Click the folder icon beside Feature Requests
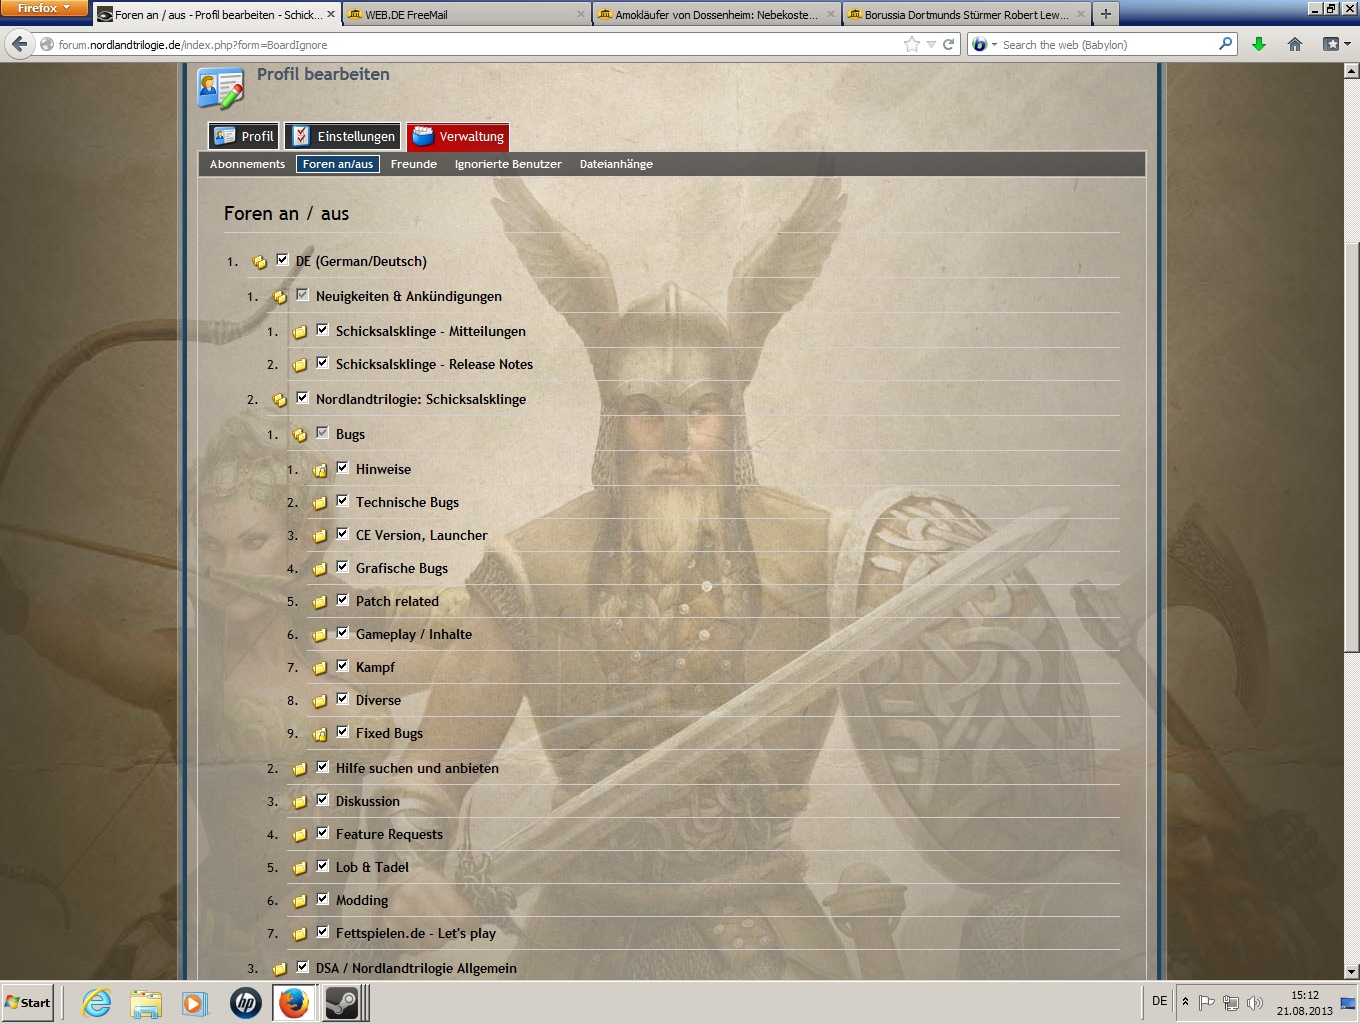 click(300, 835)
